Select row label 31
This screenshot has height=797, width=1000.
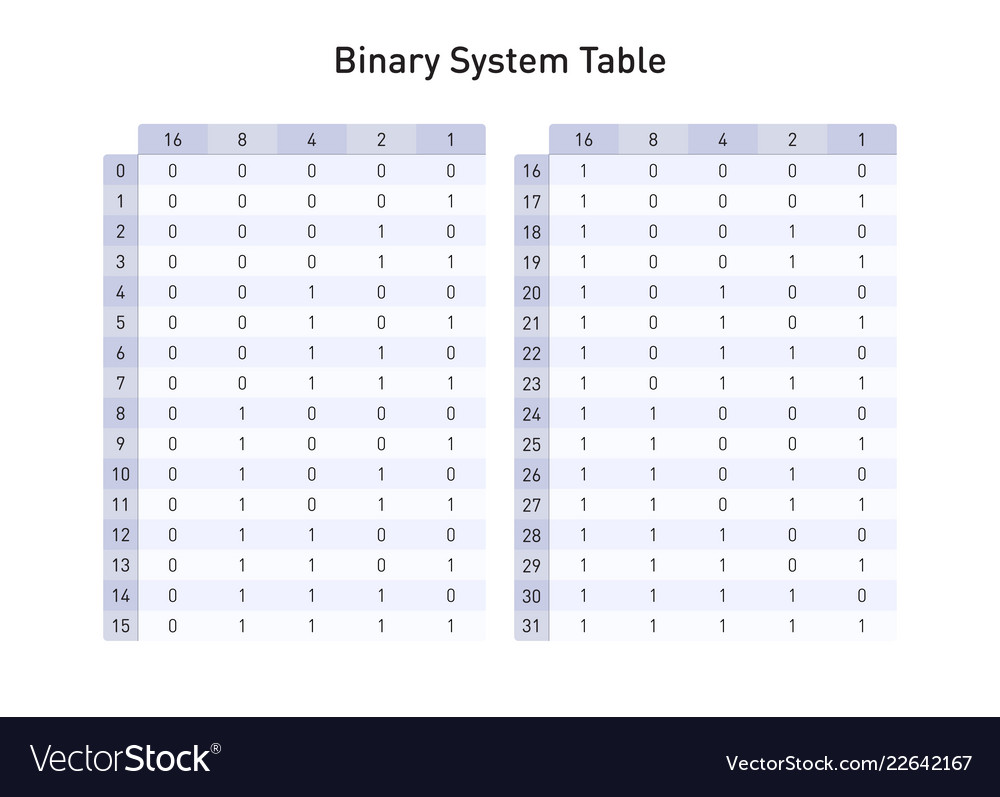532,627
